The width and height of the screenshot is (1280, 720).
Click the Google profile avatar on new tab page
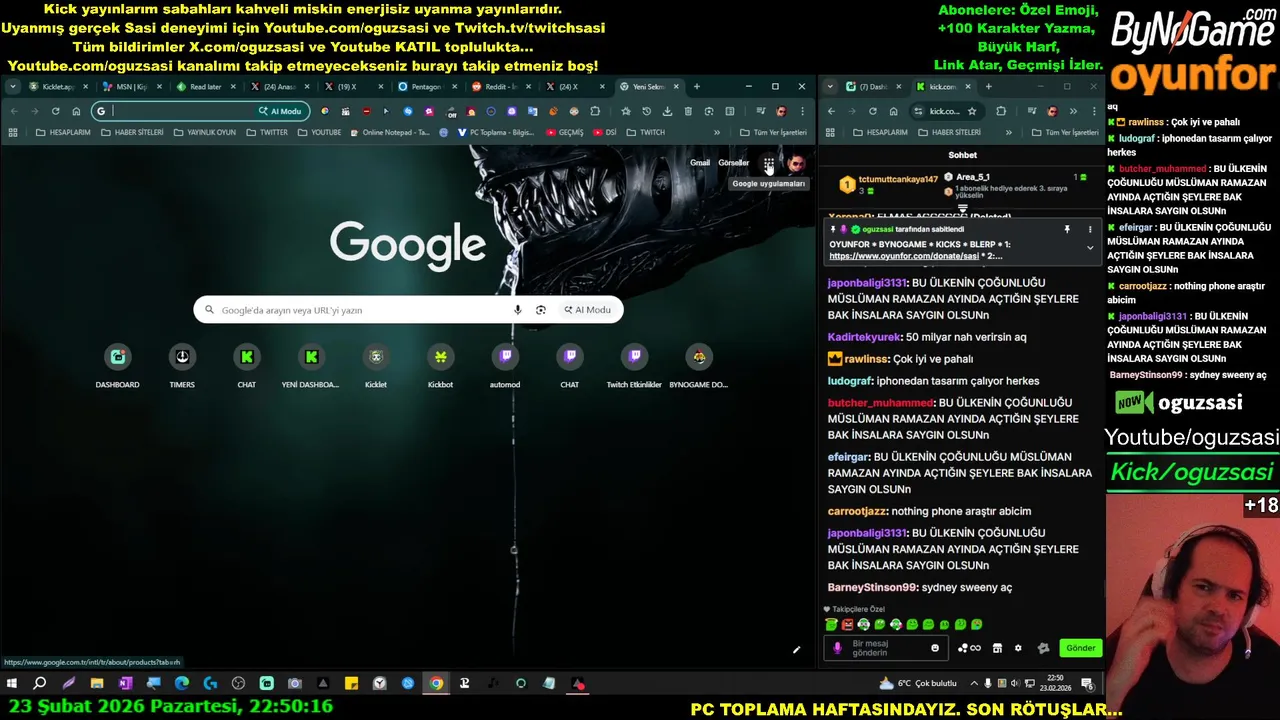tap(796, 163)
